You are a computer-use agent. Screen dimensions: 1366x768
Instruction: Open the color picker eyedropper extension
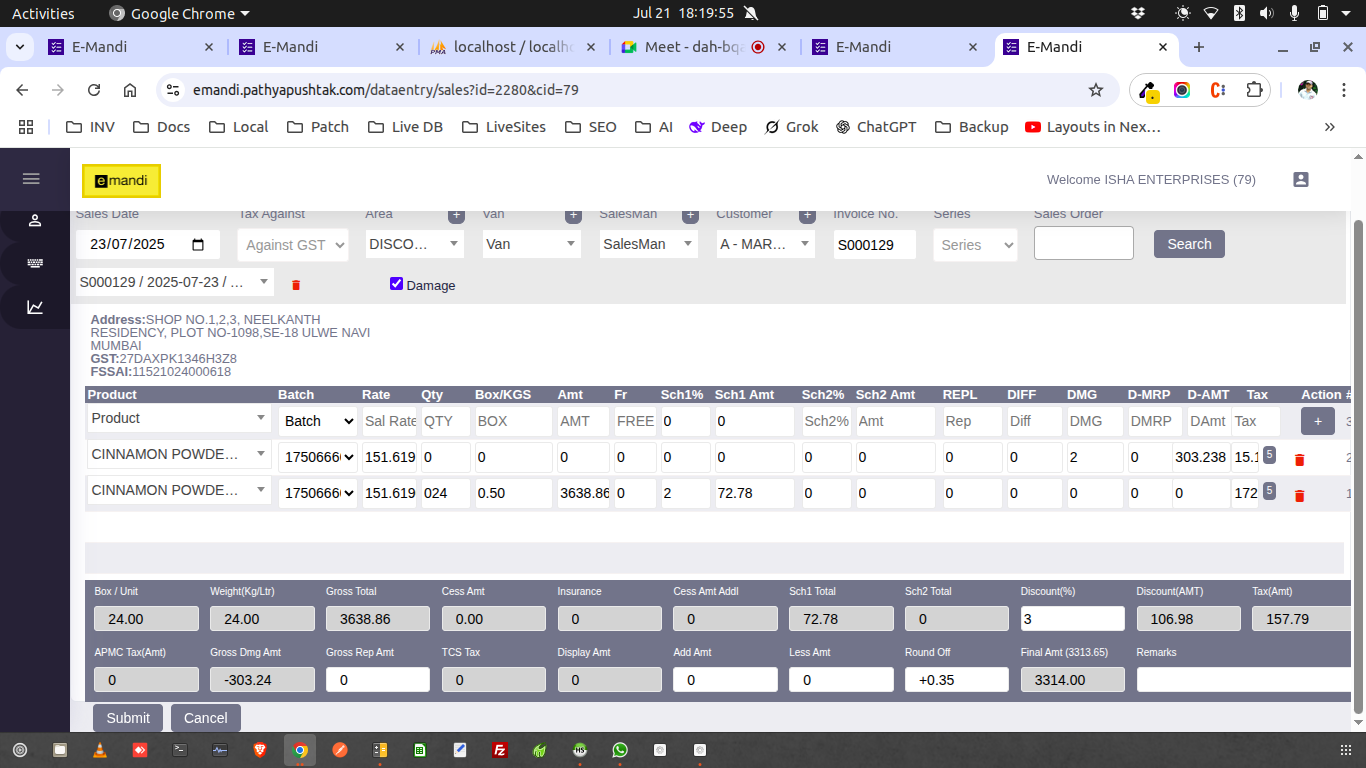[x=1148, y=90]
